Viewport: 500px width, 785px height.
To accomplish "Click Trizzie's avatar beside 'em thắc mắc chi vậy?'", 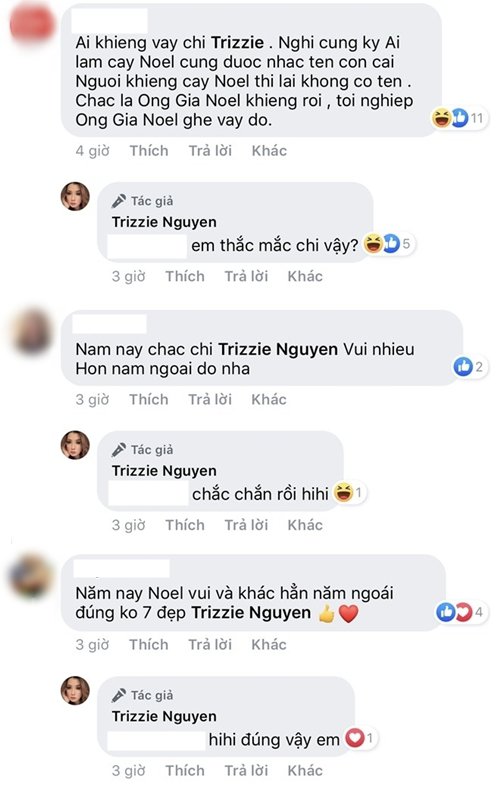I will (75, 196).
